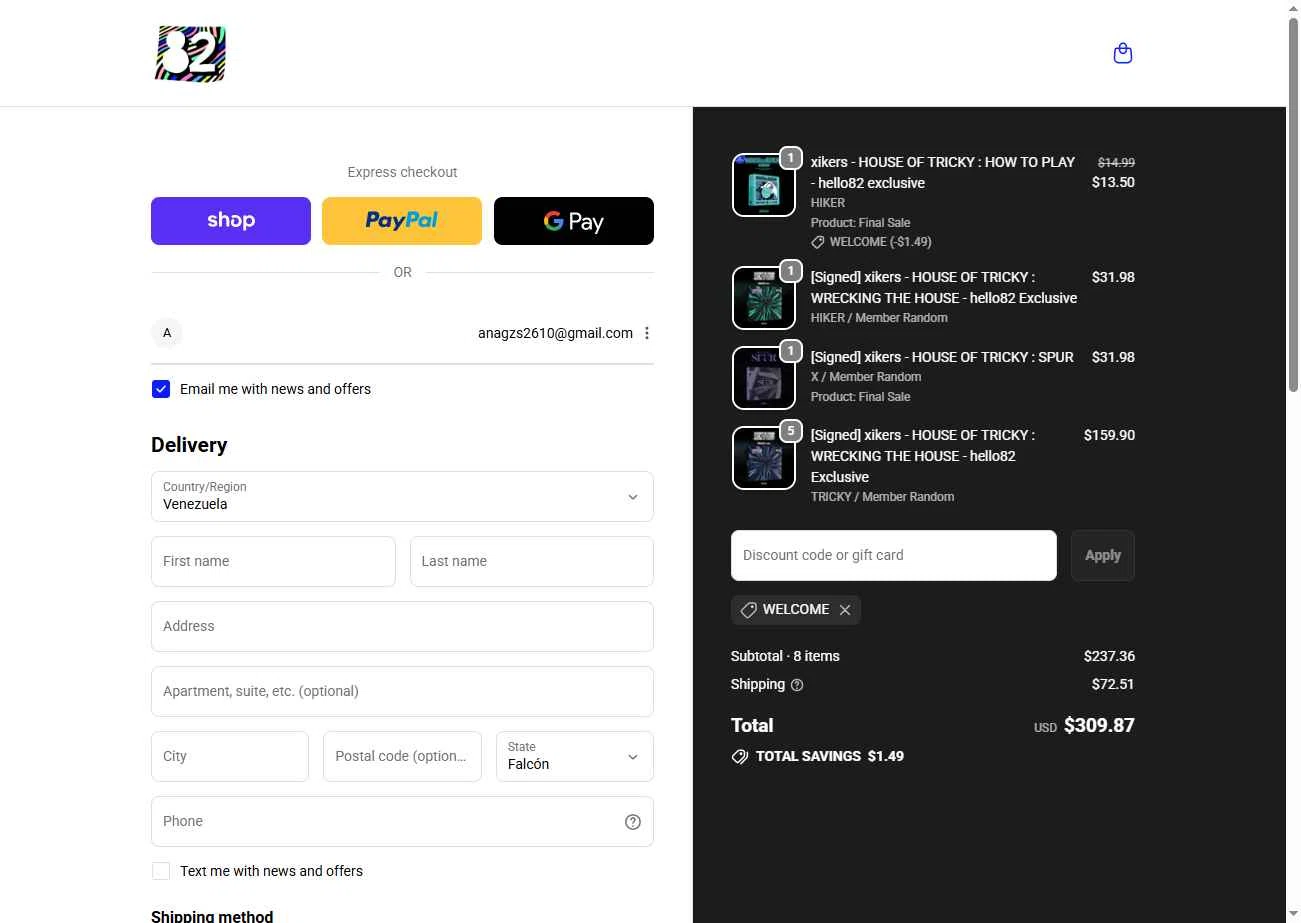Viewport: 1301px width, 923px height.
Task: Click HOW TO PLAY album thumbnail
Action: (x=764, y=185)
